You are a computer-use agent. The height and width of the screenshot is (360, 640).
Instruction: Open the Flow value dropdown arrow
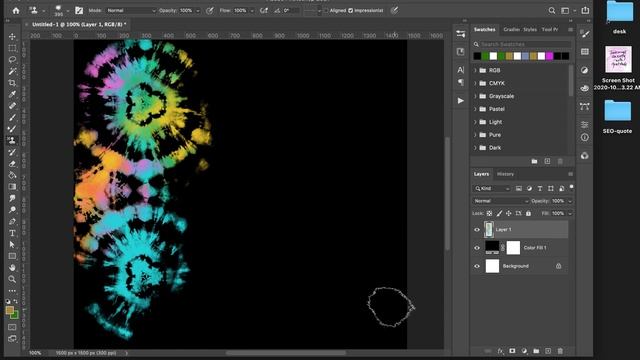pos(252,11)
